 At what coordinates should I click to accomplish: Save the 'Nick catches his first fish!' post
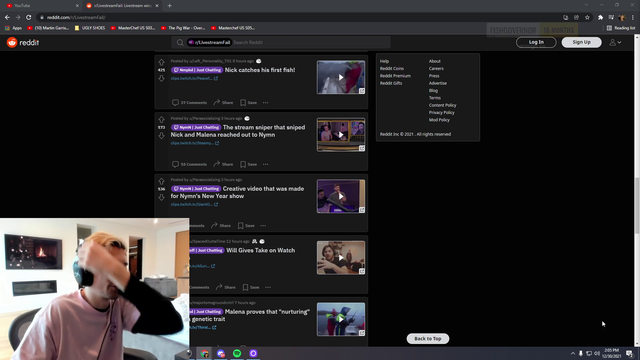(x=249, y=102)
